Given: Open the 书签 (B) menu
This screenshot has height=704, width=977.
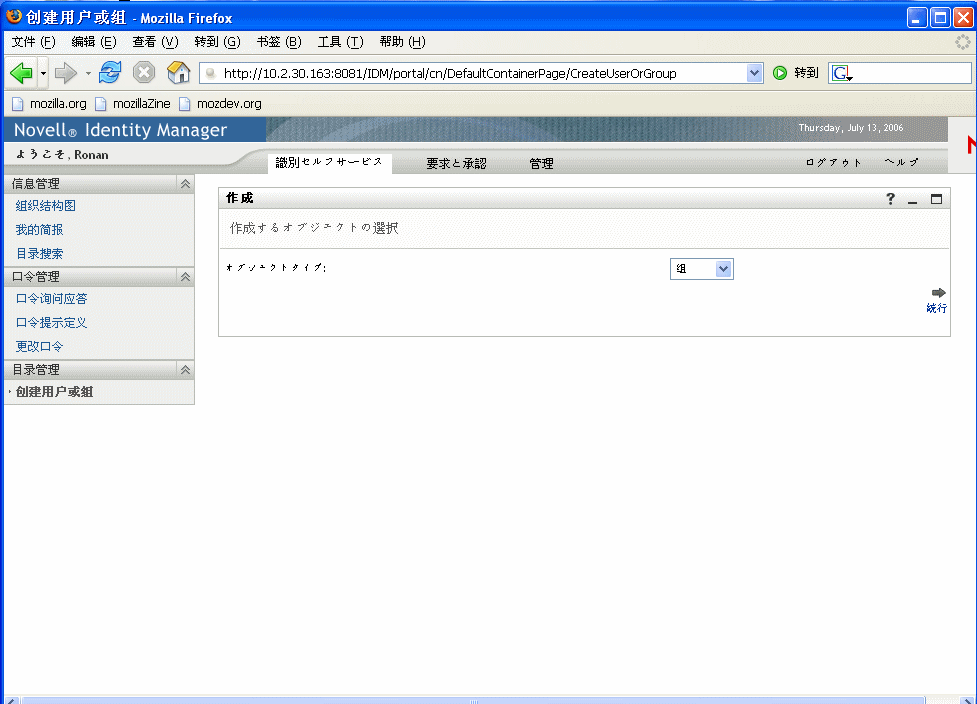Looking at the screenshot, I should pyautogui.click(x=279, y=42).
